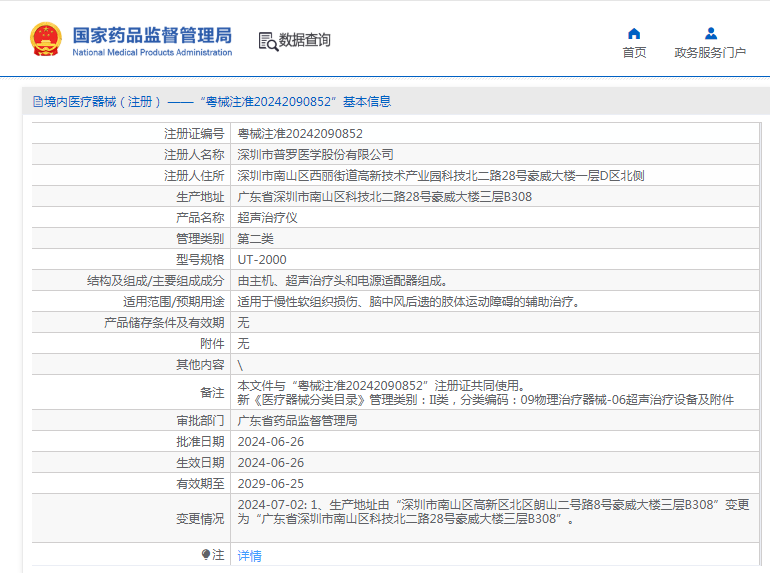The image size is (770, 573).
Task: Select registration number 粤械注准20242090852 cell
Action: pyautogui.click(x=300, y=134)
